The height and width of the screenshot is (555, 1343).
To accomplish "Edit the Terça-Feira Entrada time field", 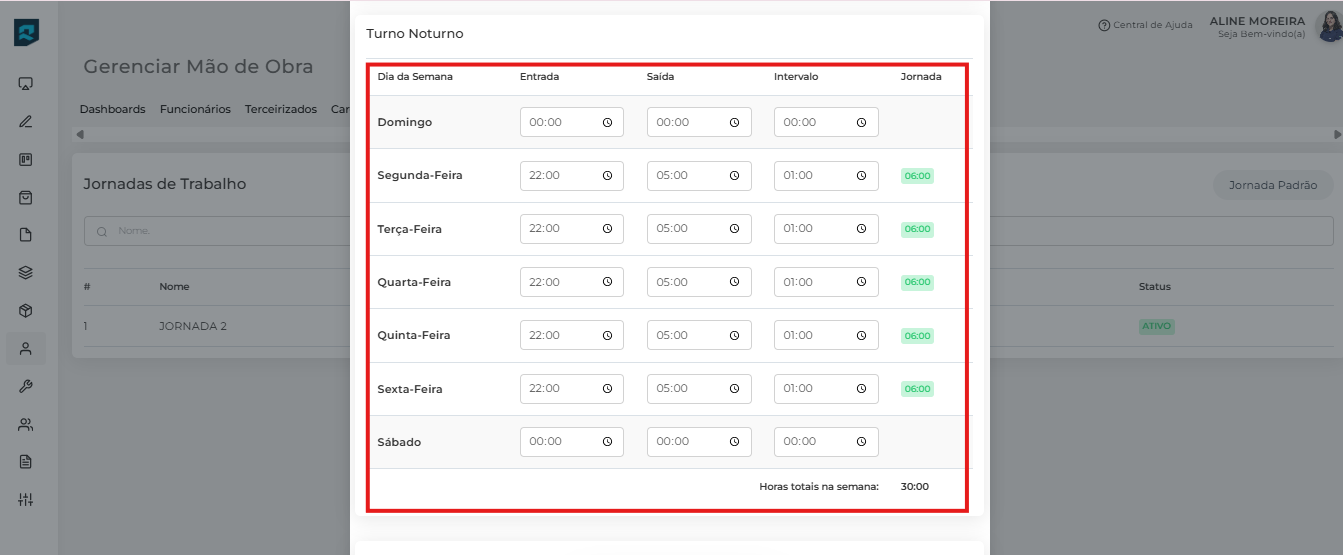I will (560, 229).
